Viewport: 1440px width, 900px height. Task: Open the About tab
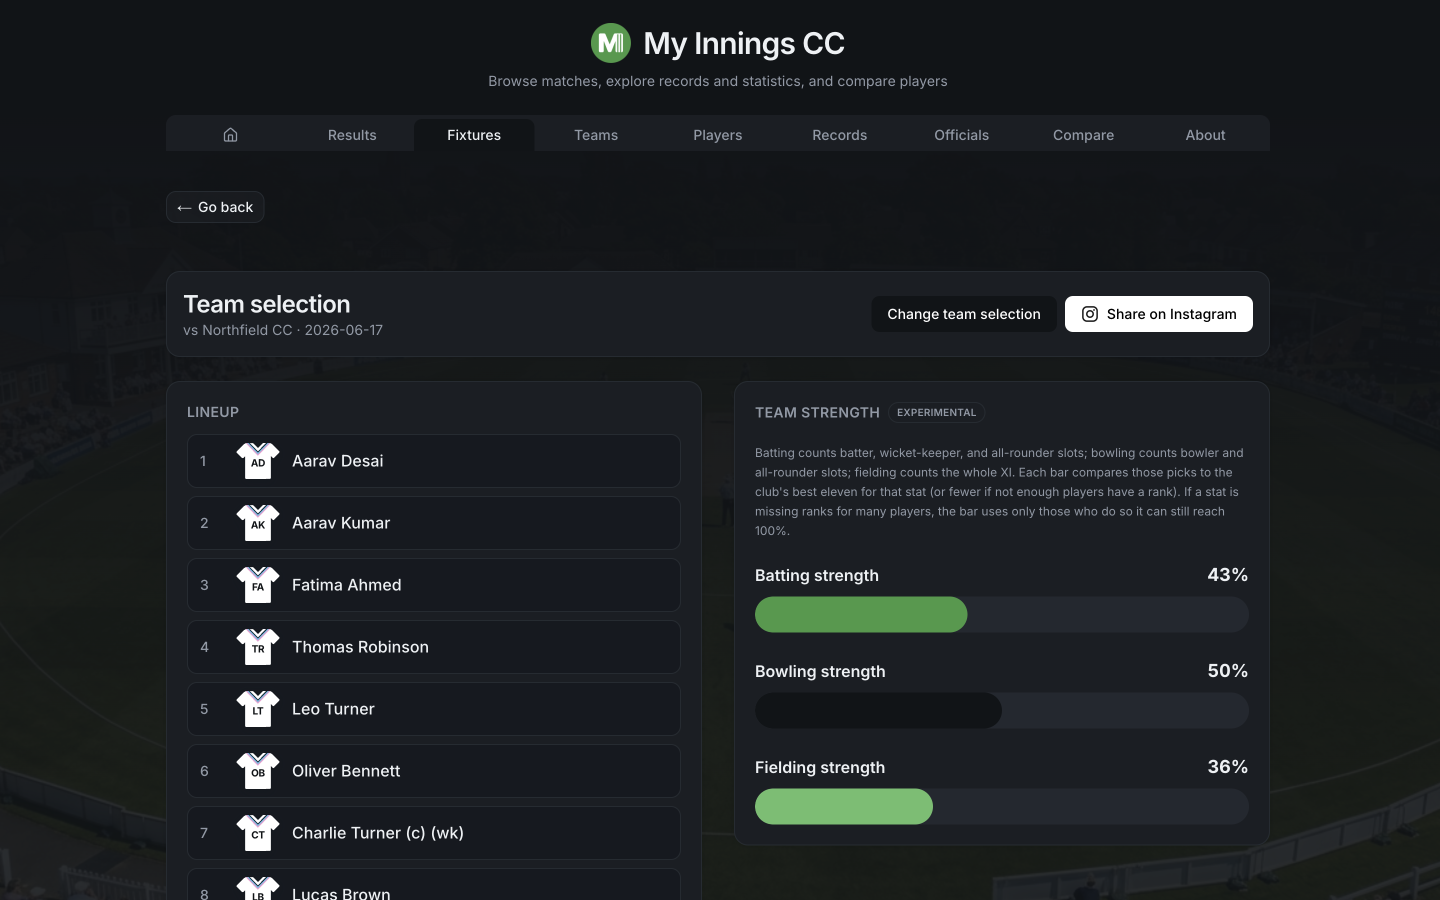pyautogui.click(x=1205, y=135)
